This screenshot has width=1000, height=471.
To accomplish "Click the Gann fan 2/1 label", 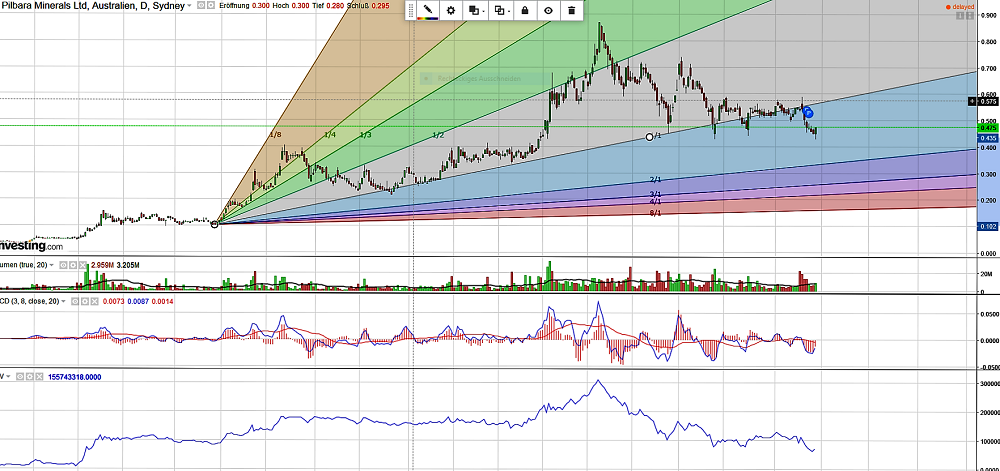I will click(x=656, y=180).
